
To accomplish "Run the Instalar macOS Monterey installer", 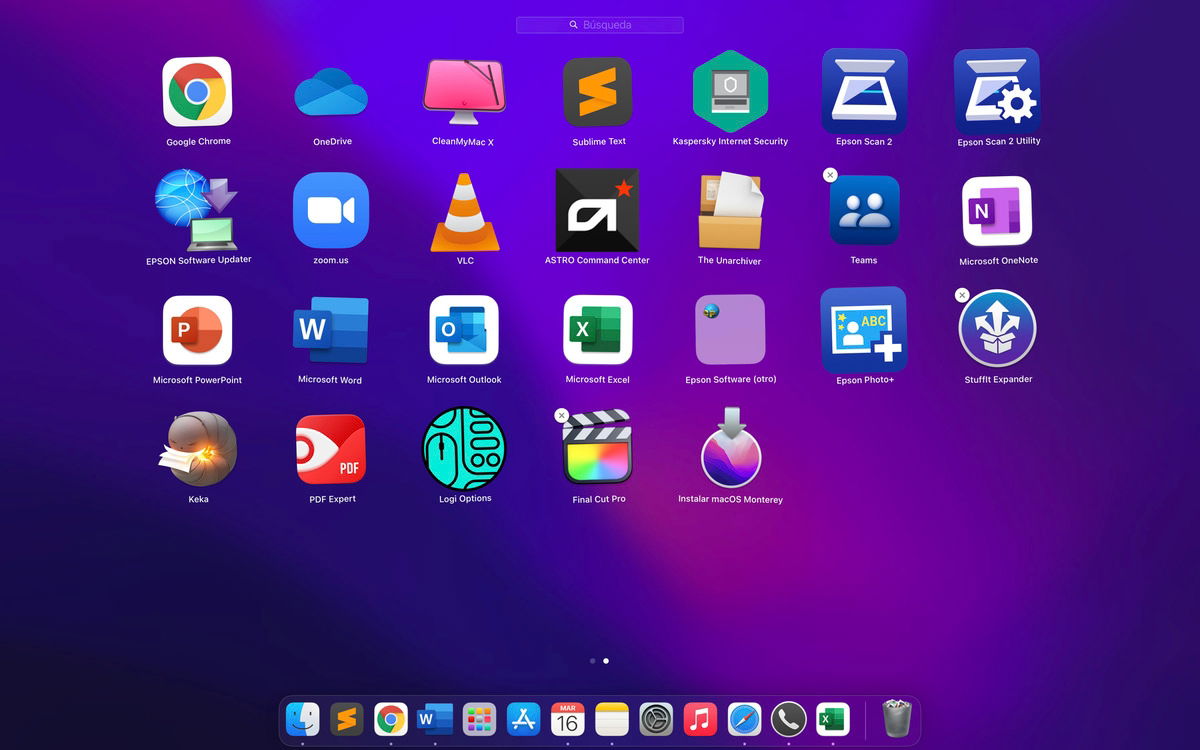I will pyautogui.click(x=730, y=450).
